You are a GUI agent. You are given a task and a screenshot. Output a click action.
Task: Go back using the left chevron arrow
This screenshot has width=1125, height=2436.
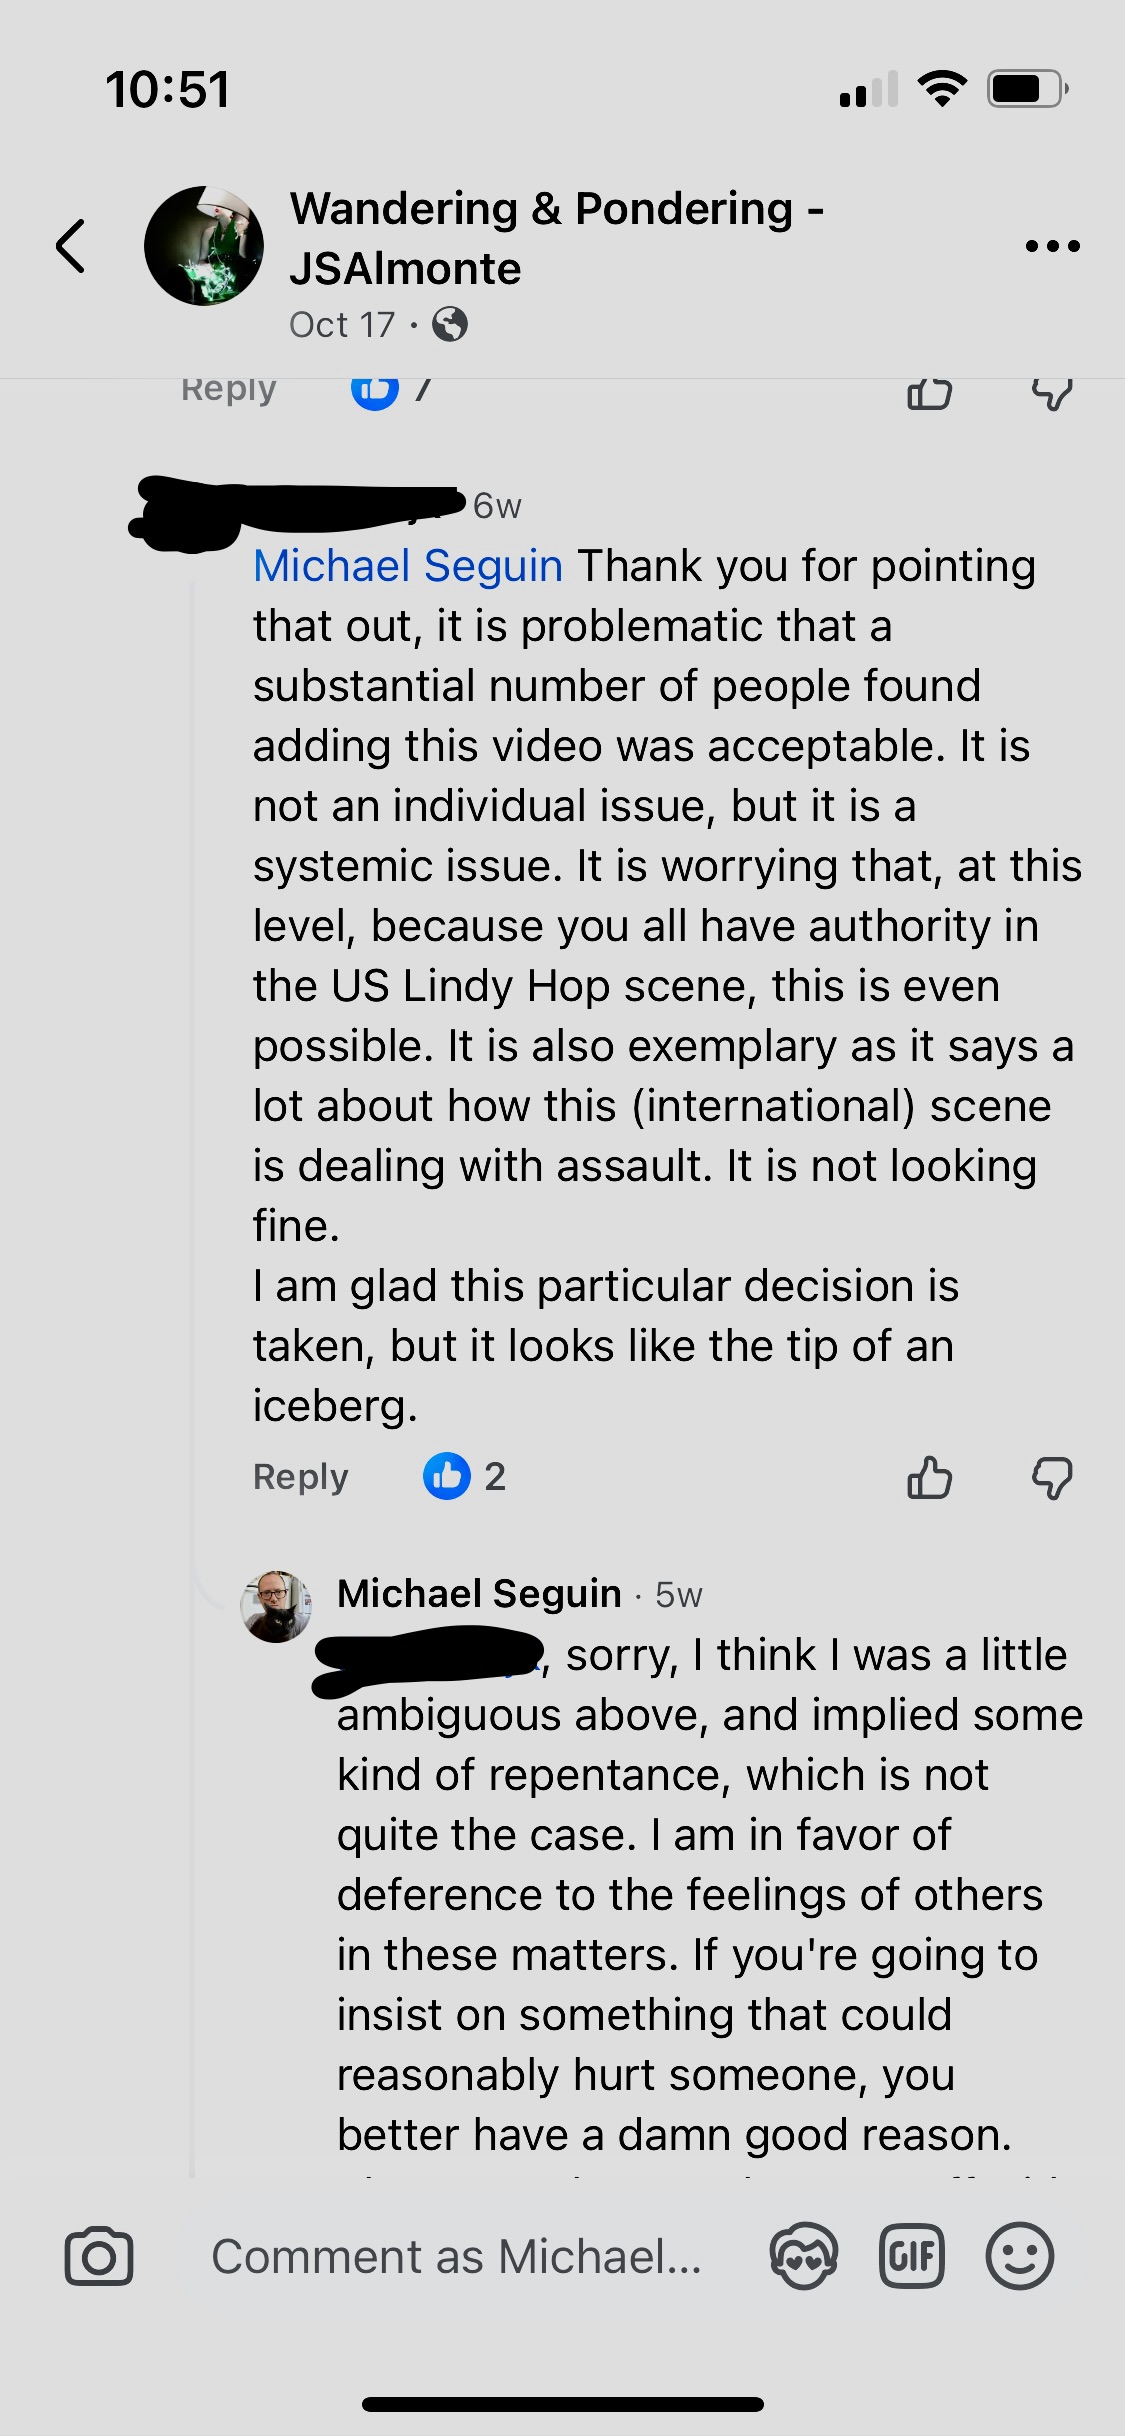[x=71, y=246]
